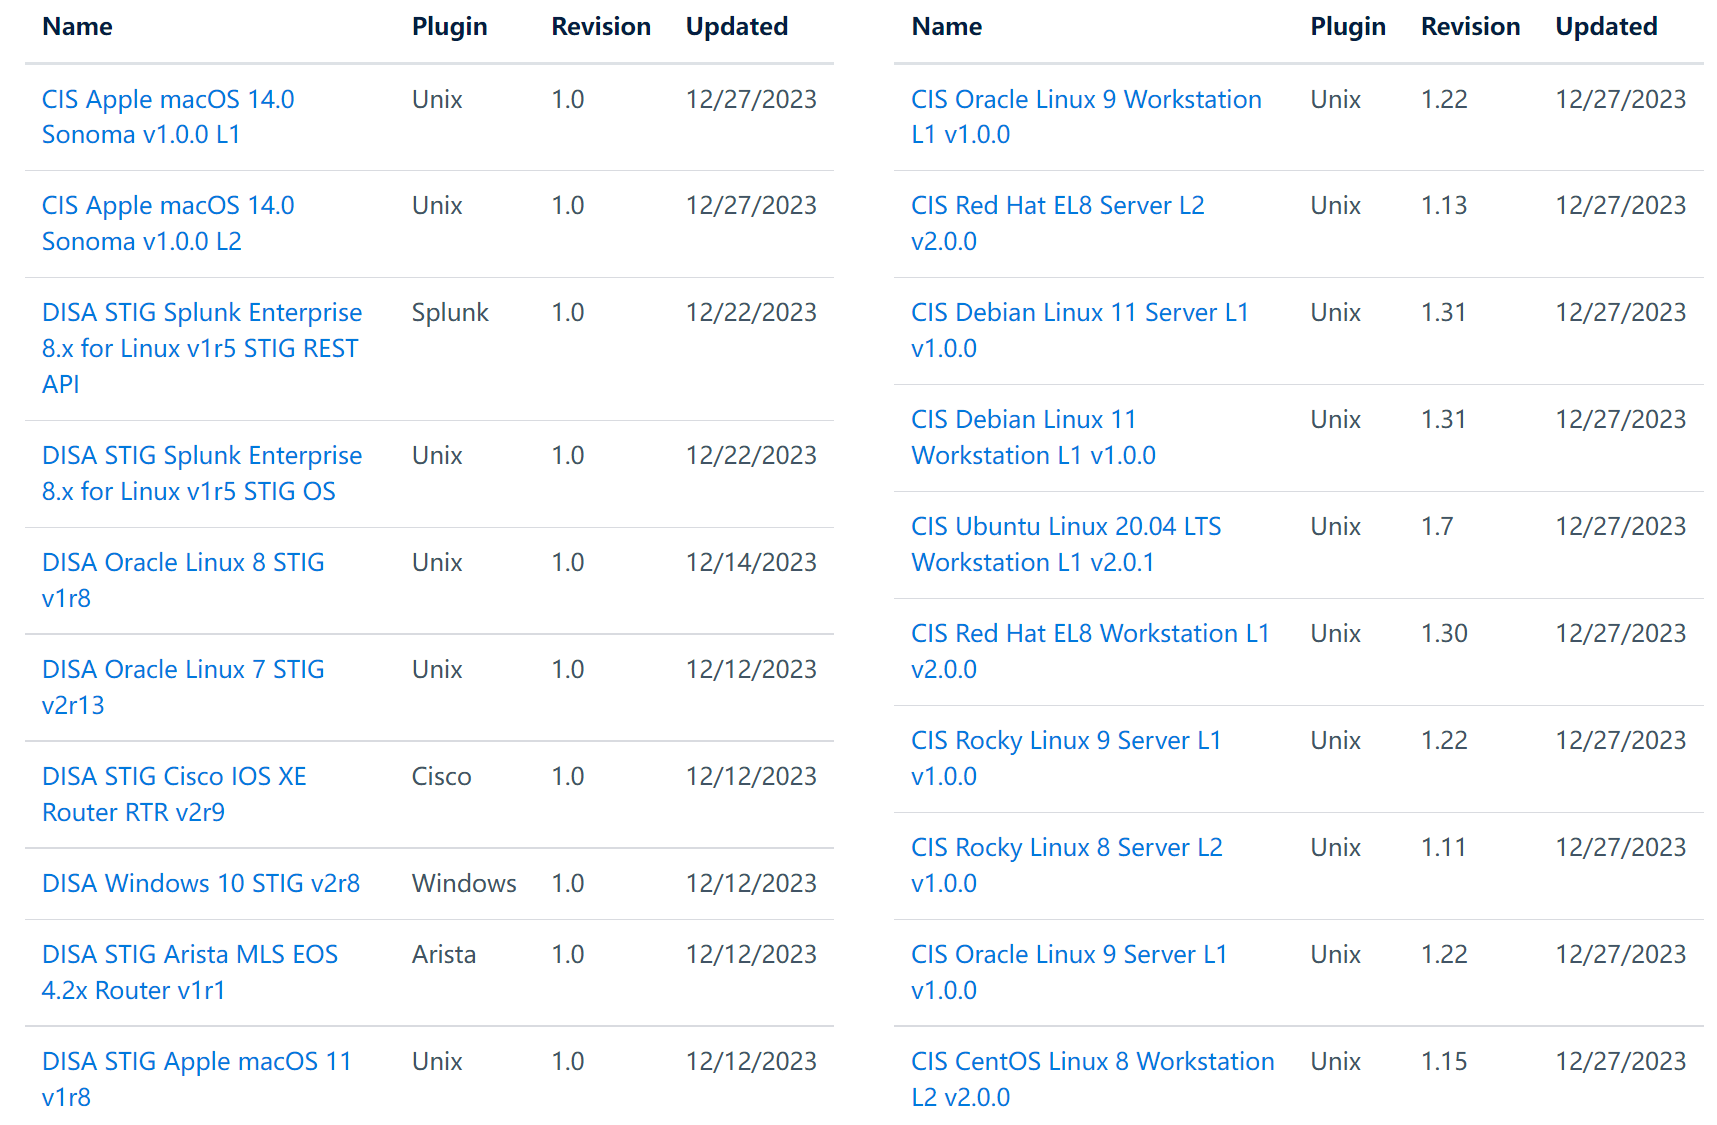
Task: Open CIS Debian Linux 11 Workstation L1 v1.0.0
Action: click(x=1033, y=437)
